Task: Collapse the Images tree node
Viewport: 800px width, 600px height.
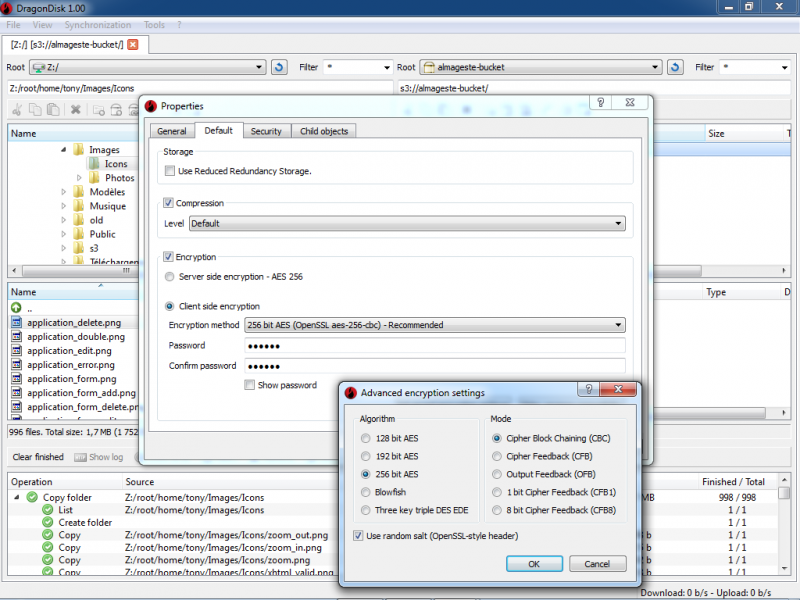Action: point(63,149)
